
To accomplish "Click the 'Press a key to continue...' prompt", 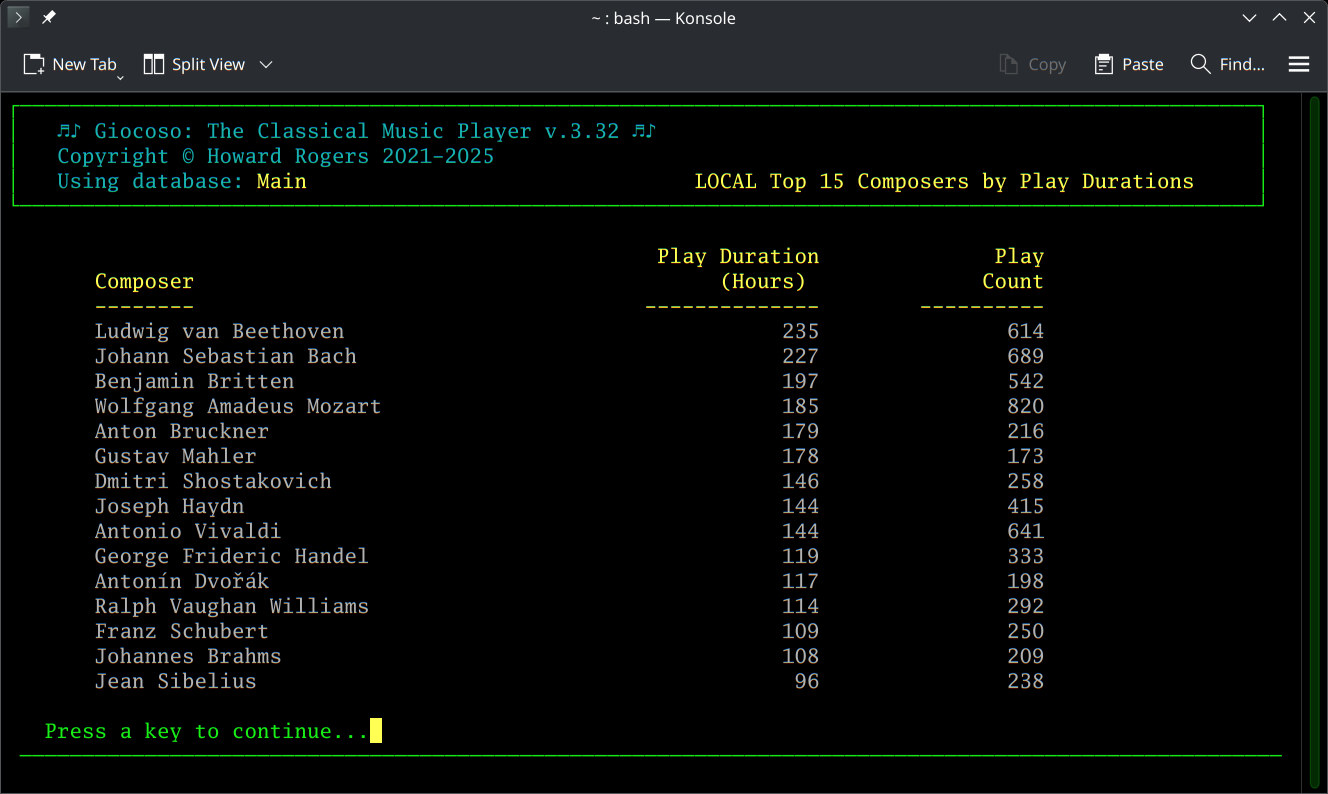I will coord(206,731).
